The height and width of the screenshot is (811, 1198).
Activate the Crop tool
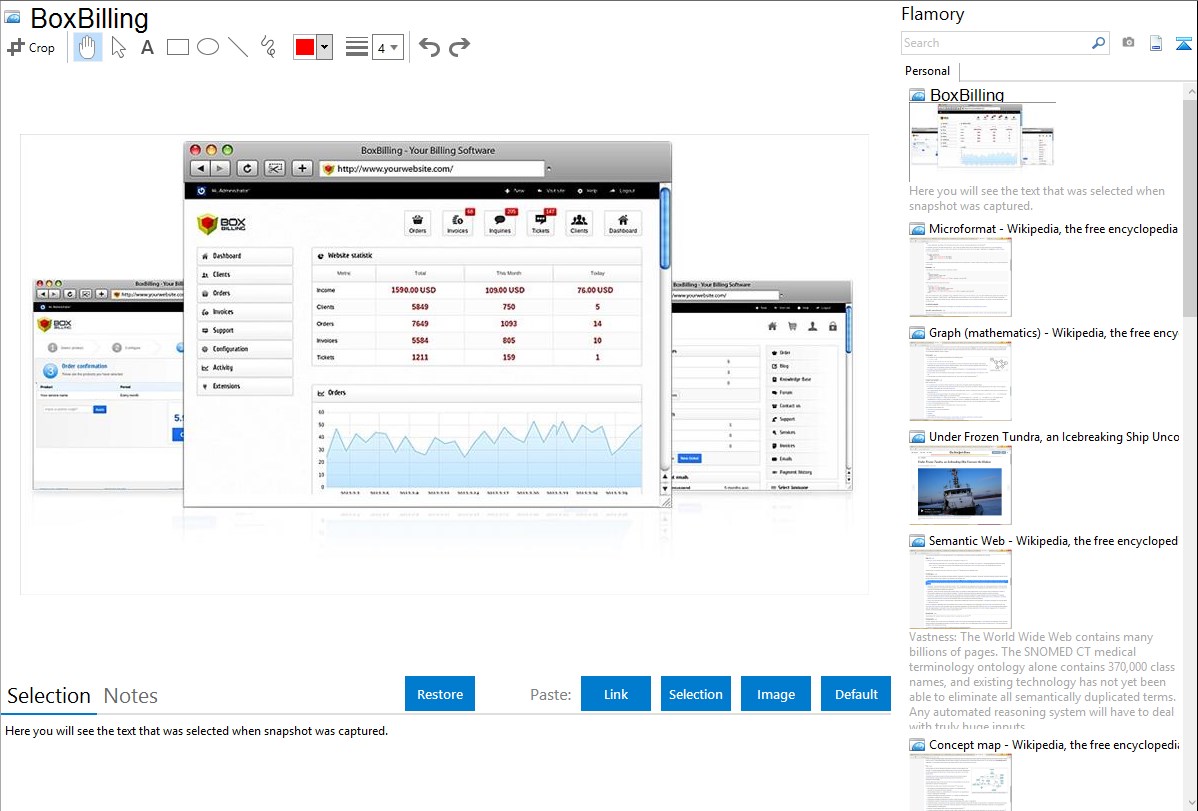click(31, 47)
